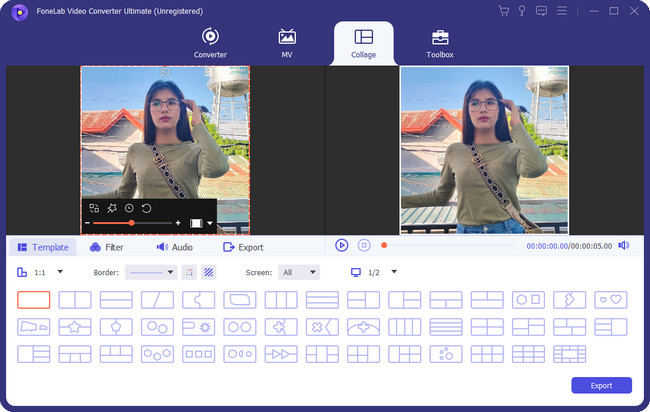Image resolution: width=650 pixels, height=412 pixels.
Task: Select the hexagon and square template
Action: coord(528,300)
